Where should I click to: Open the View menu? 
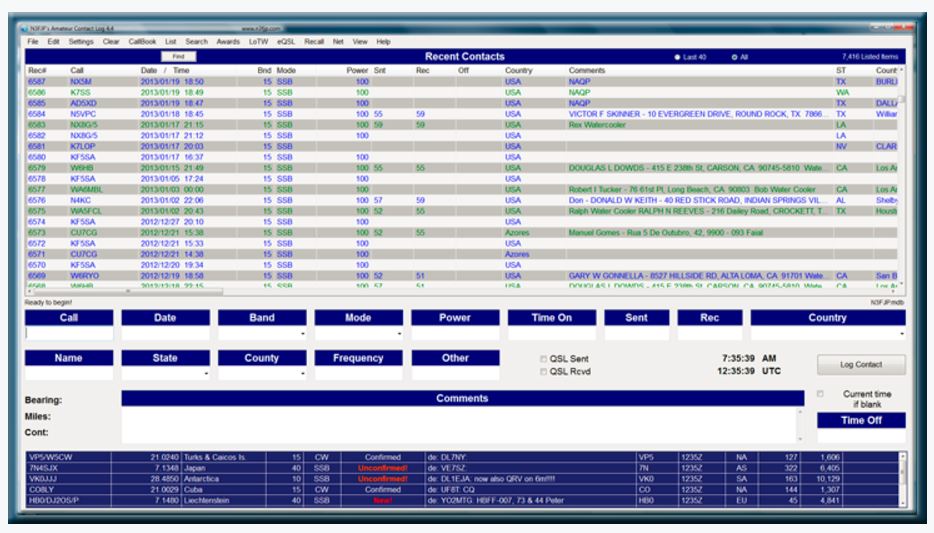(x=360, y=42)
